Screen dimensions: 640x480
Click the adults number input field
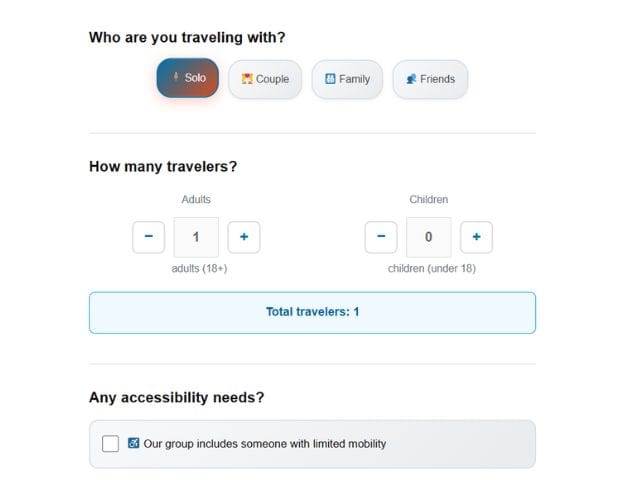point(196,237)
